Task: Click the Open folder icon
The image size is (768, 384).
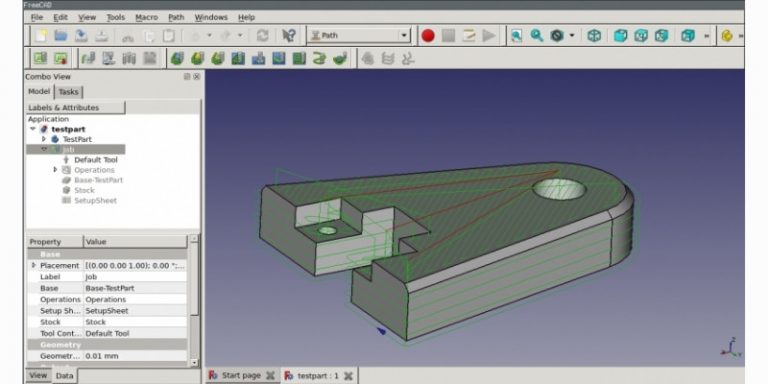Action: click(x=61, y=36)
